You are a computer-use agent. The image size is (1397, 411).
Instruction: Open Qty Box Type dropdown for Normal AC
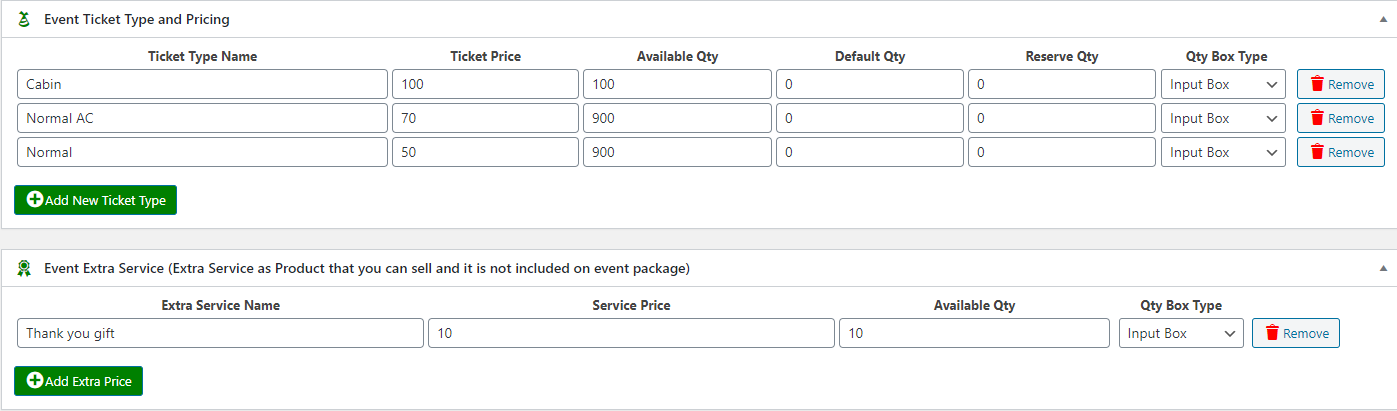point(1223,118)
